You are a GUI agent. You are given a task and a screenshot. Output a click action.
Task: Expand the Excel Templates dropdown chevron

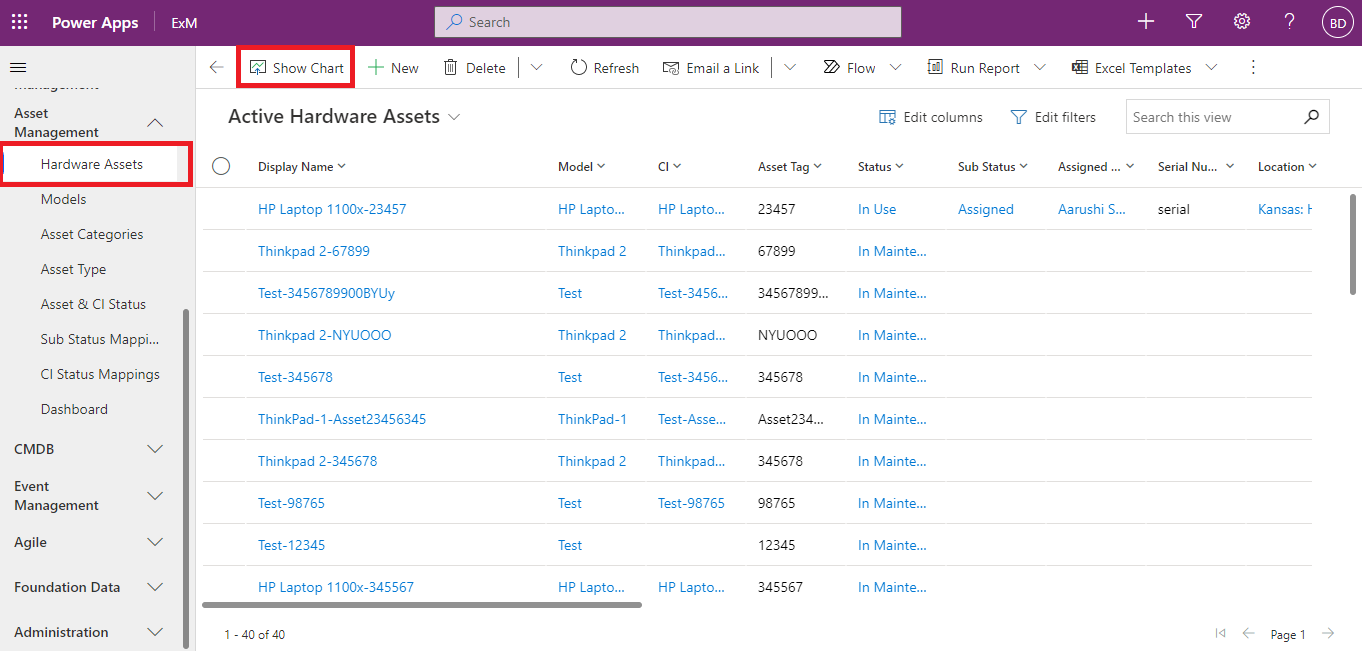pyautogui.click(x=1211, y=68)
